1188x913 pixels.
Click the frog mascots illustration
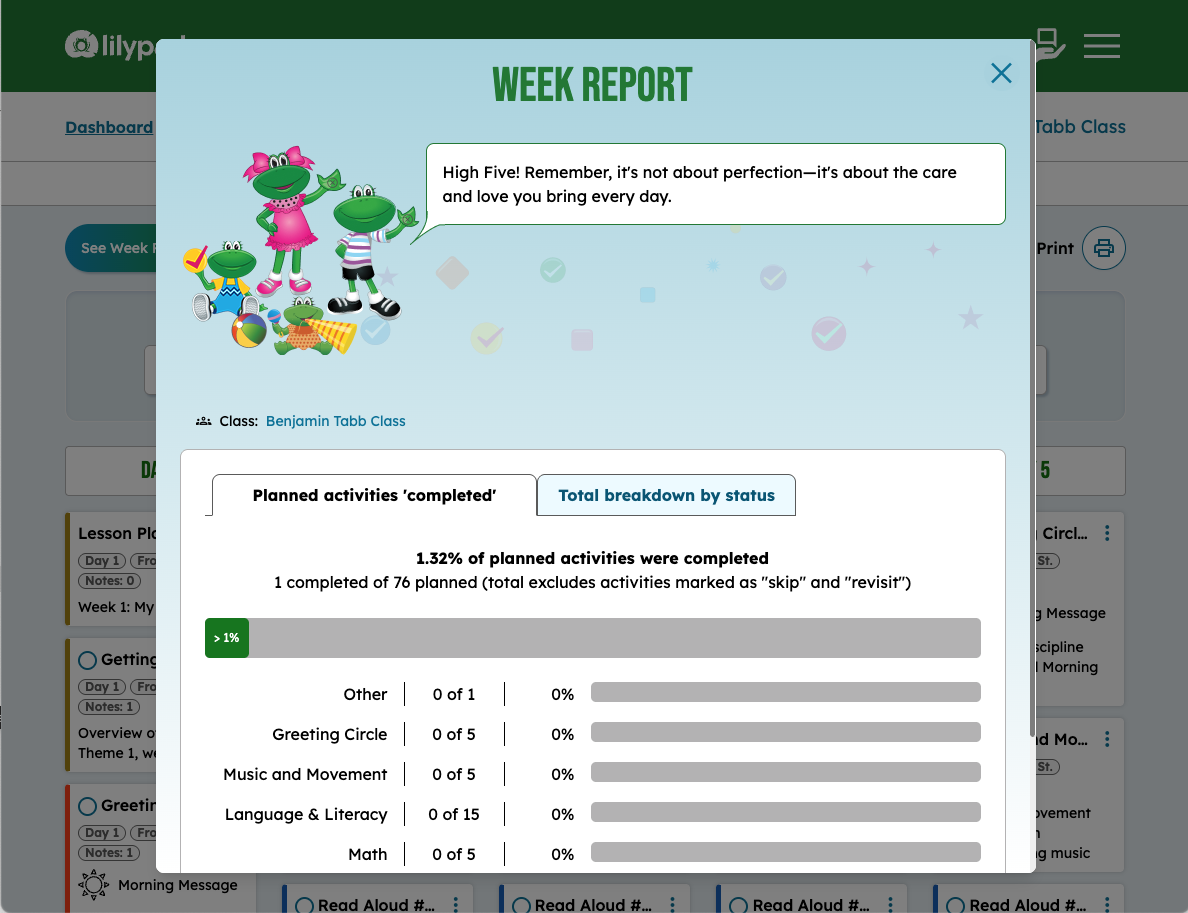[x=300, y=251]
